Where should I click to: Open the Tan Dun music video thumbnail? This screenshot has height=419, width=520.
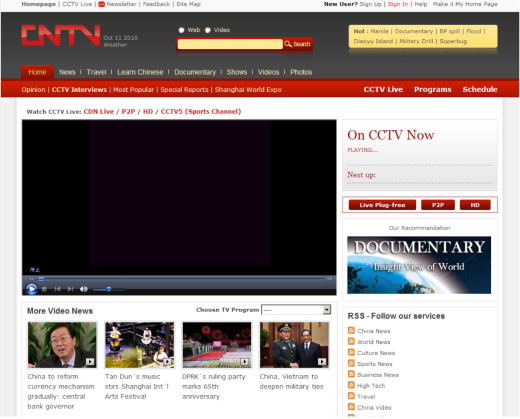(x=139, y=345)
